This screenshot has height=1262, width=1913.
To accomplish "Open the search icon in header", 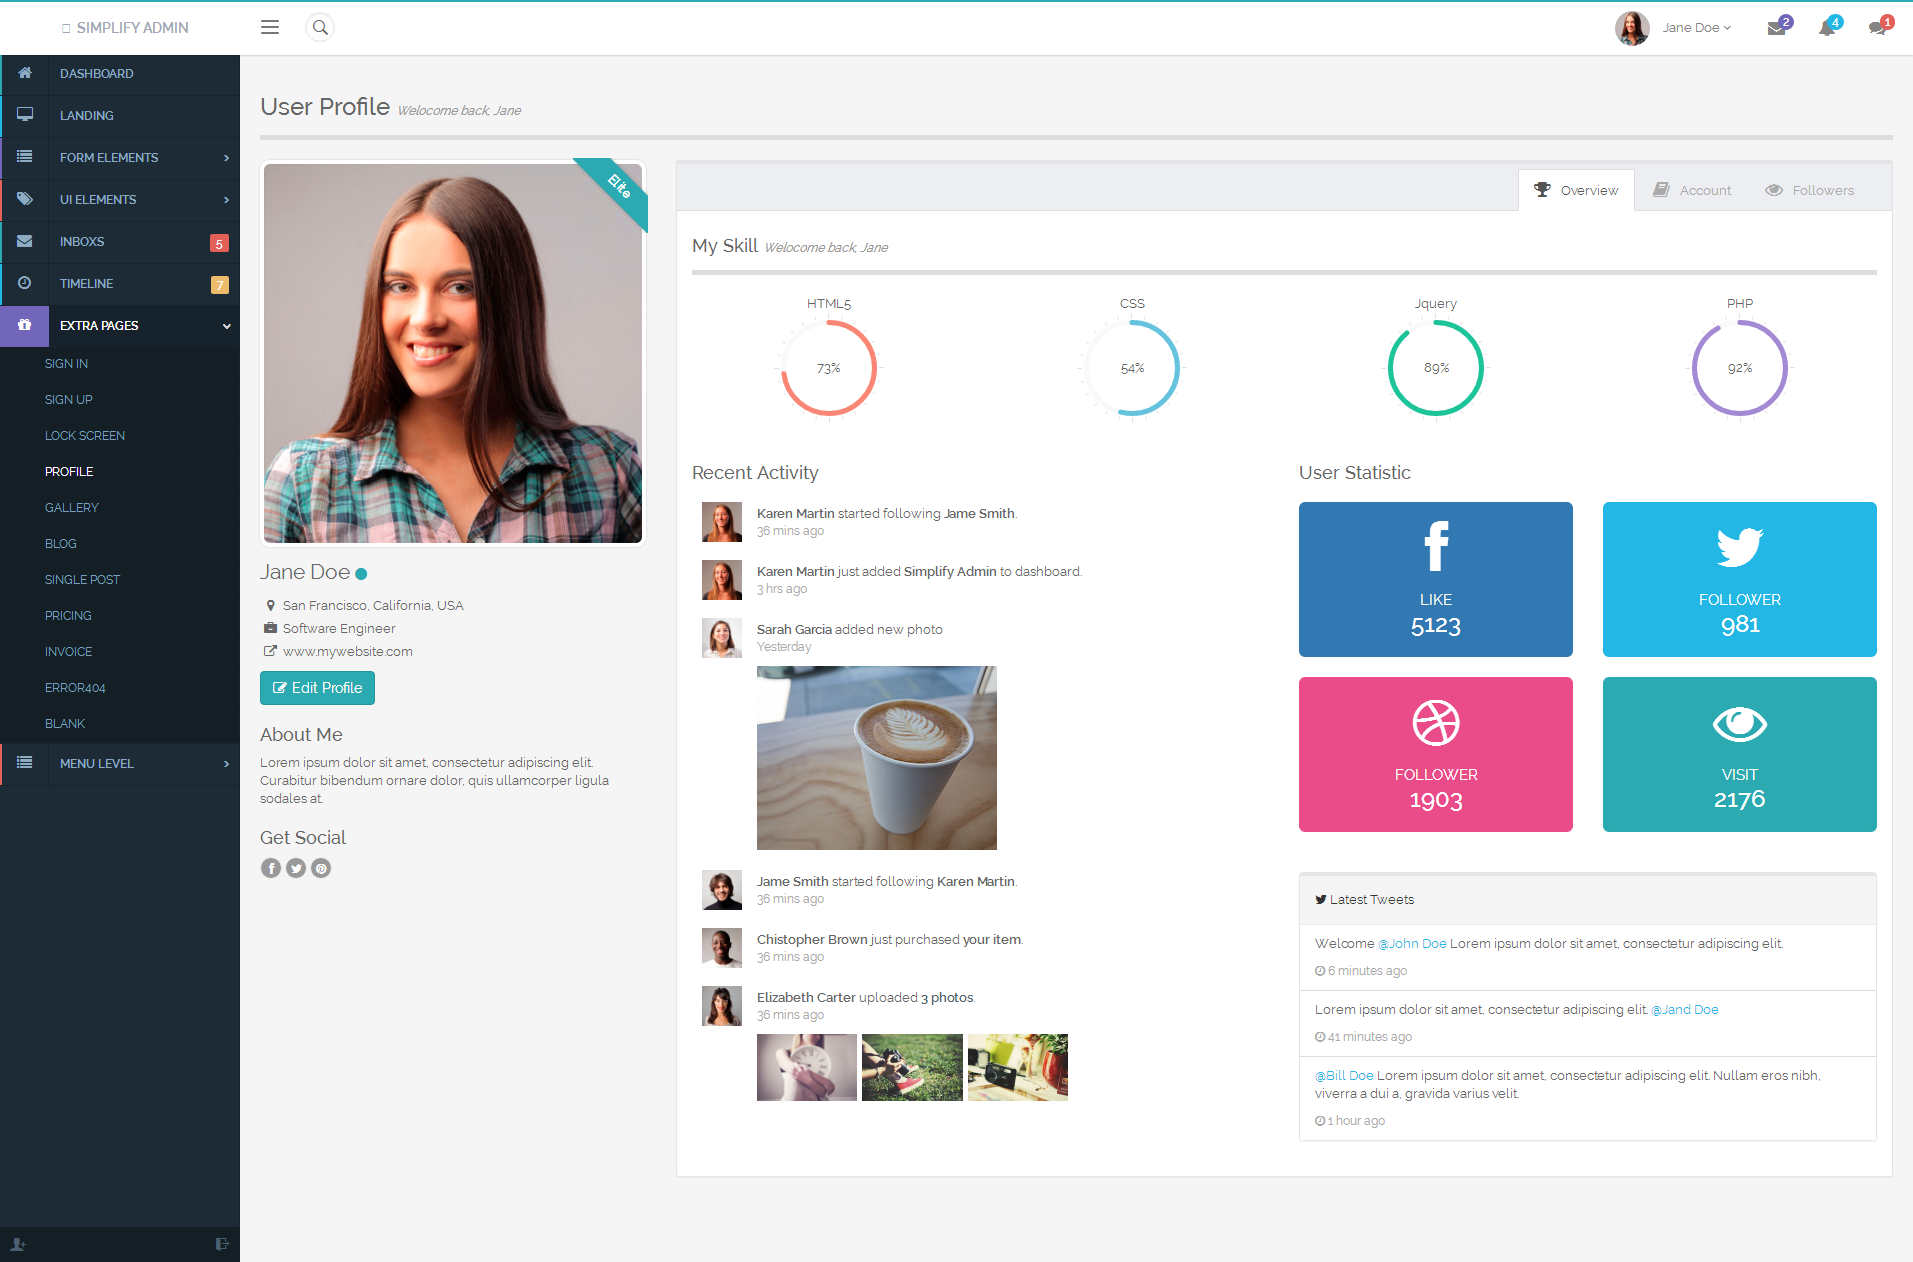I will pyautogui.click(x=320, y=27).
